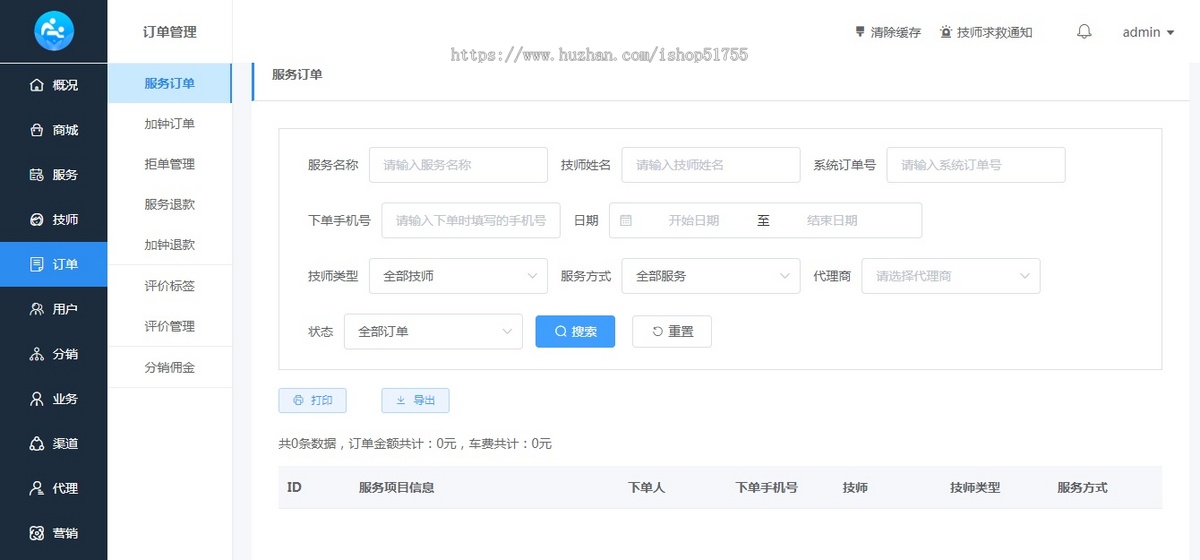Click the download icon on 导出 button
Viewport: 1200px width, 560px height.
401,400
